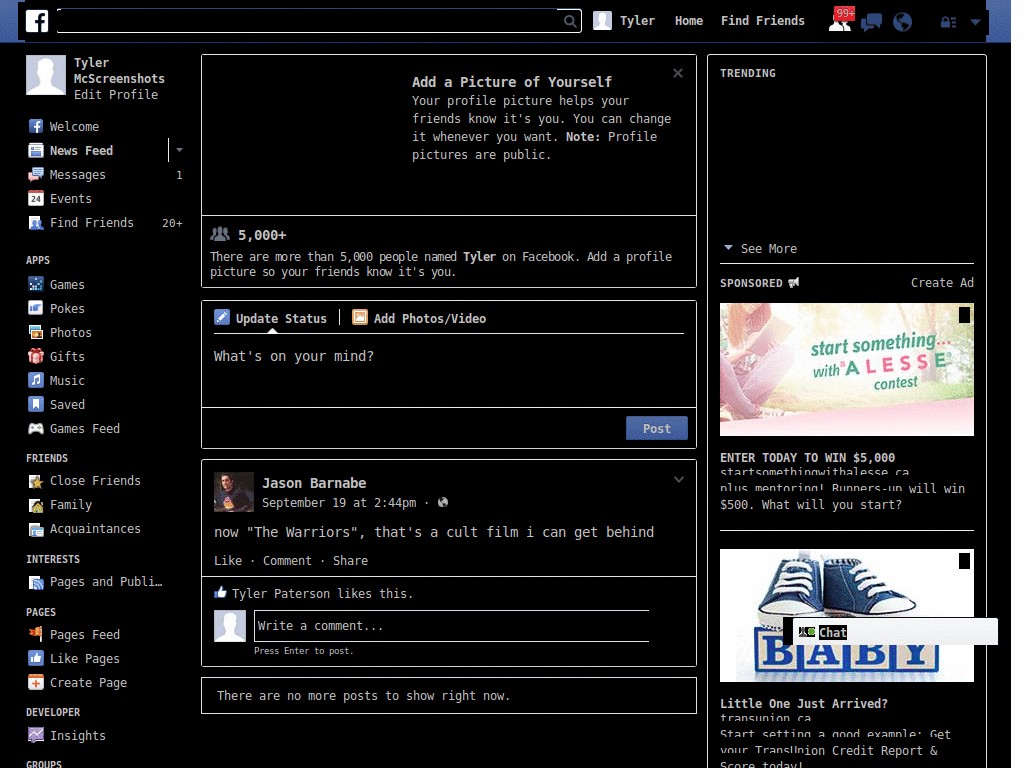
Task: Click the Music icon in sidebar
Action: (x=36, y=380)
